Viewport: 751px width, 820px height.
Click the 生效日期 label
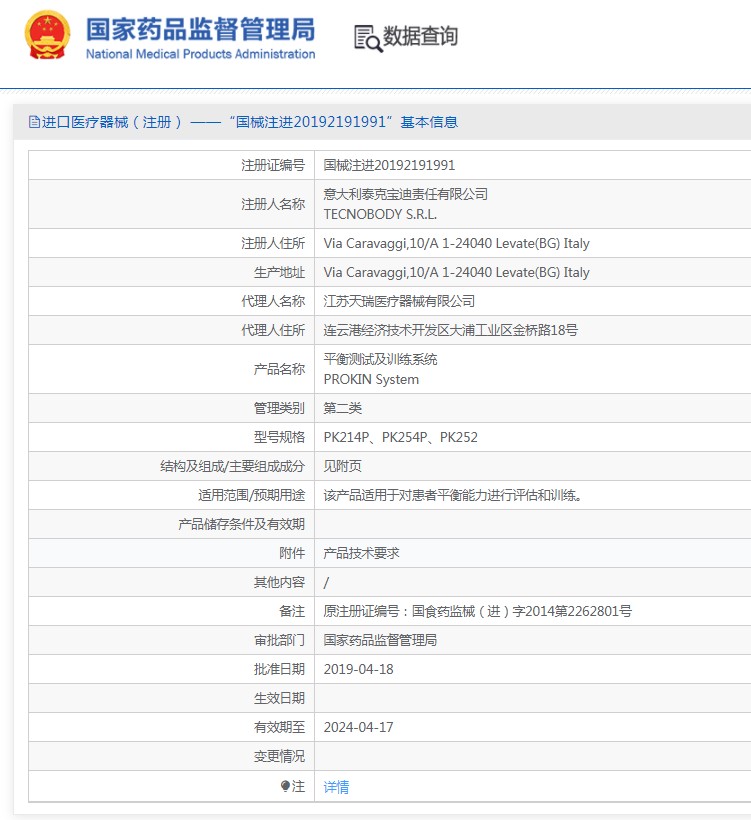point(279,698)
